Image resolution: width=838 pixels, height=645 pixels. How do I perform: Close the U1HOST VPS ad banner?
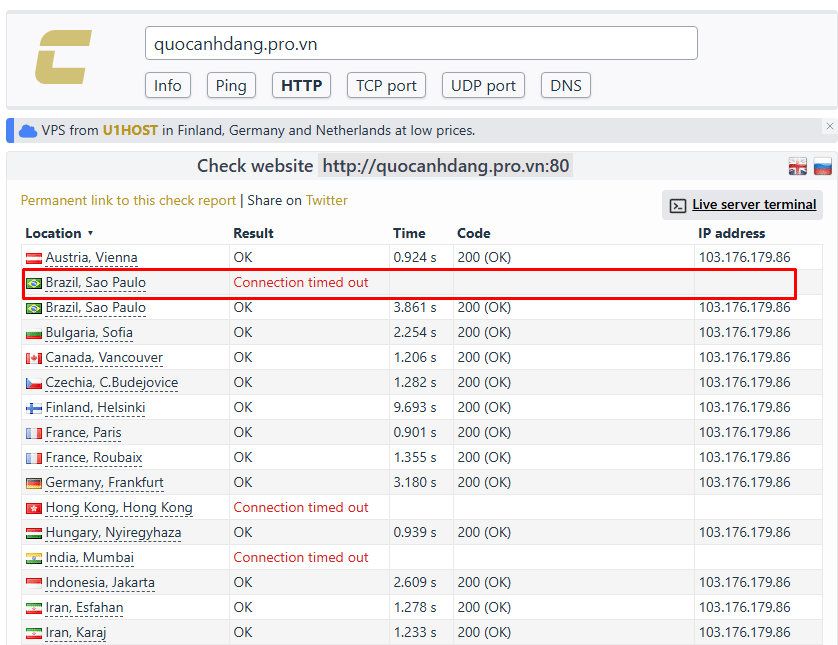[829, 126]
